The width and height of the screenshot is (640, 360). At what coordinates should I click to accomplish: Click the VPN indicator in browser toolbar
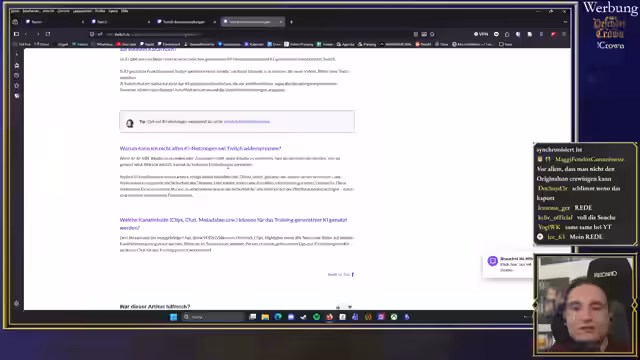click(481, 34)
